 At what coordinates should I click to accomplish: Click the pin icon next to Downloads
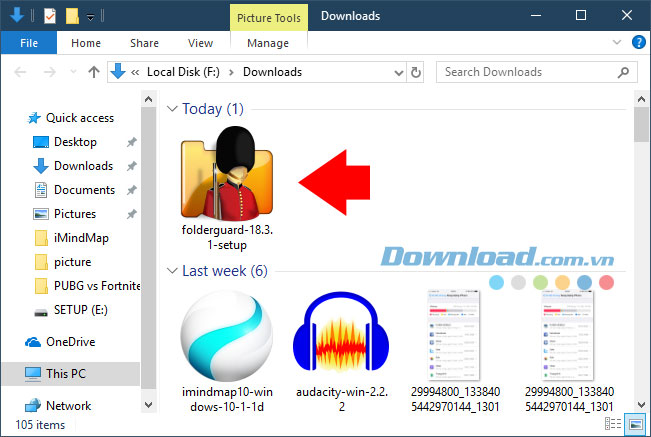click(132, 166)
